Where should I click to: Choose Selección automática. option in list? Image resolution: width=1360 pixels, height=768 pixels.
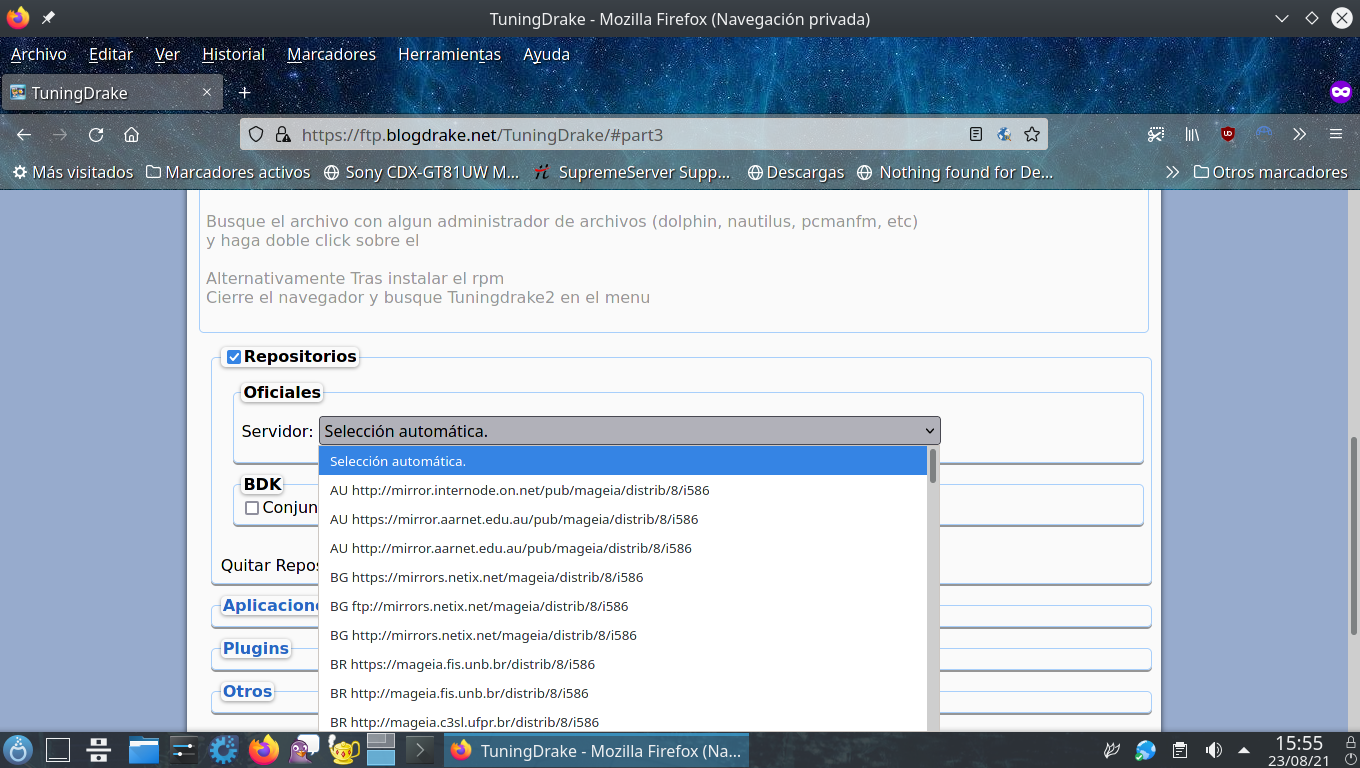[x=623, y=461]
